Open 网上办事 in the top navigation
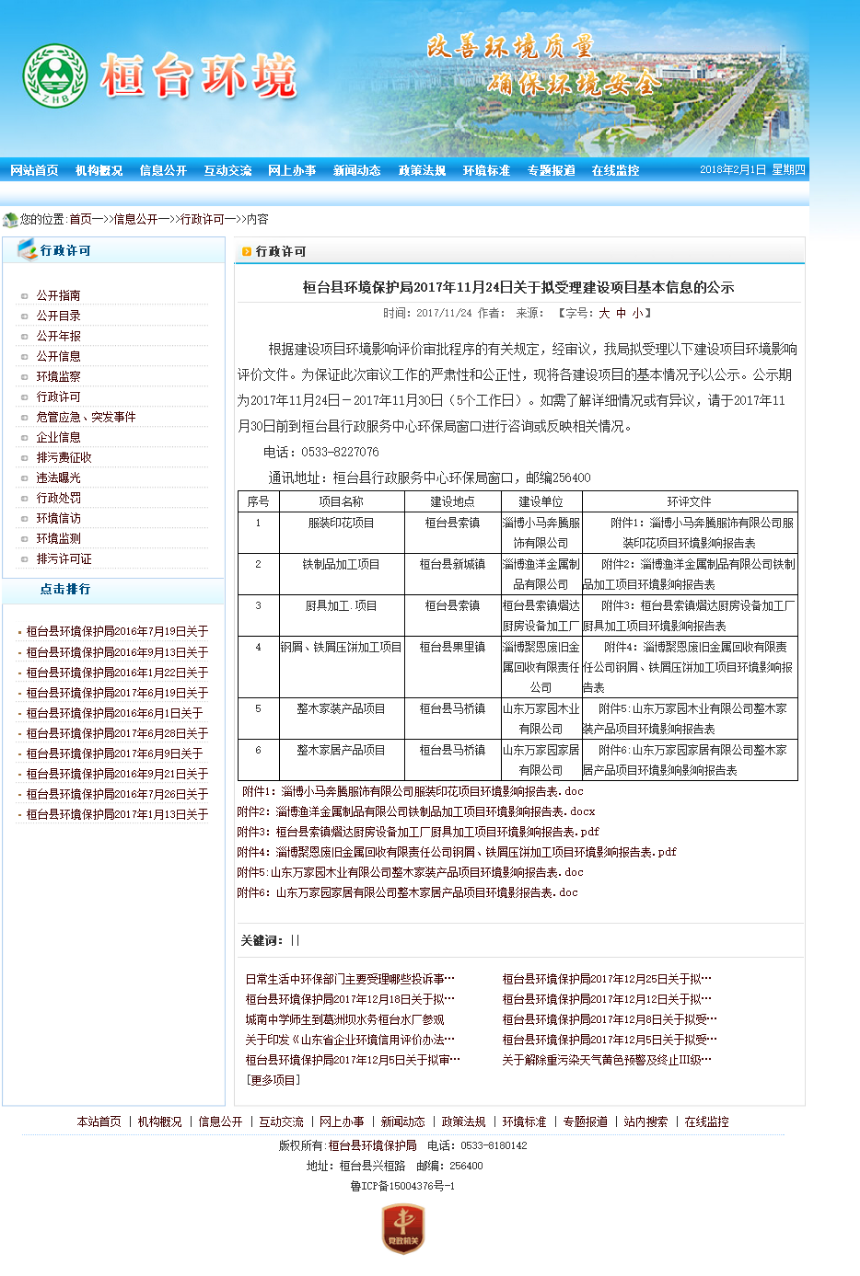Image resolution: width=860 pixels, height=1276 pixels. pyautogui.click(x=292, y=171)
